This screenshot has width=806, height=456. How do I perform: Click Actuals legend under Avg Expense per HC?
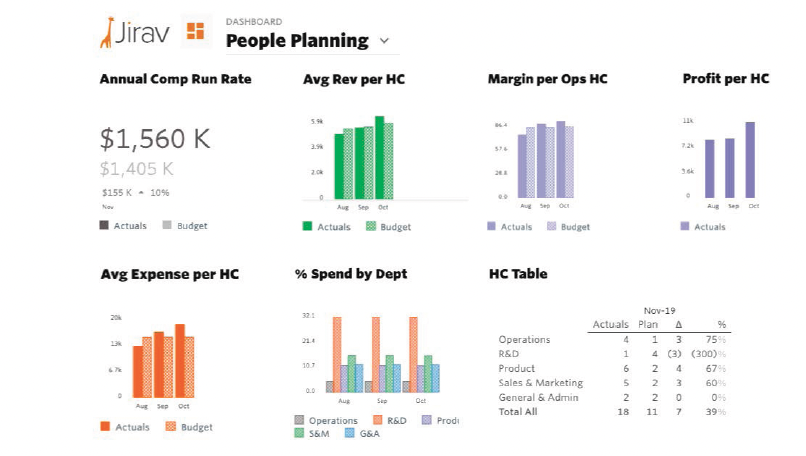pos(125,427)
